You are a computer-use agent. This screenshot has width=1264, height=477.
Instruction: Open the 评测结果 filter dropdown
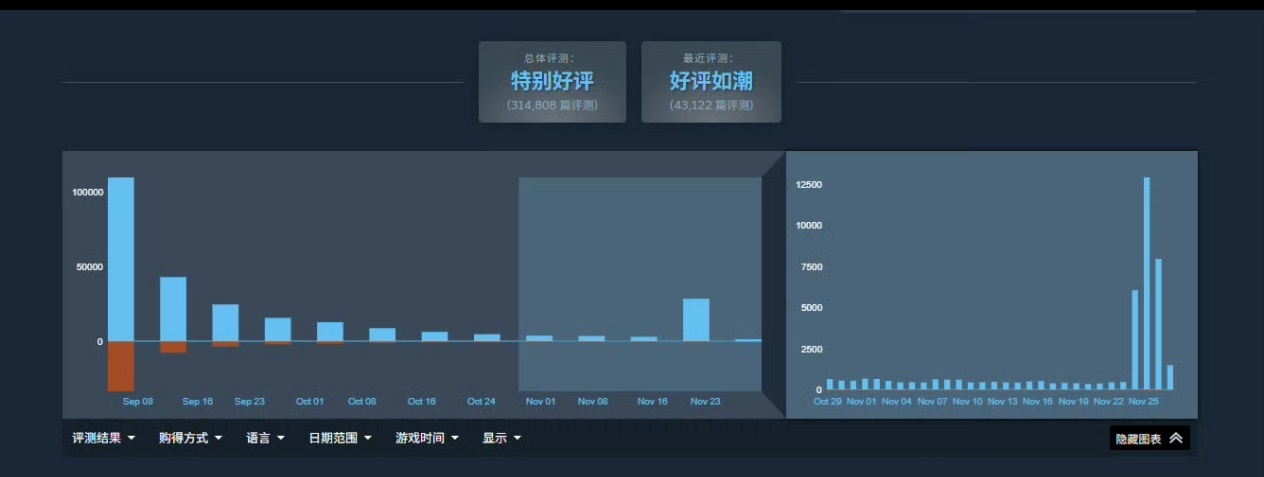103,438
